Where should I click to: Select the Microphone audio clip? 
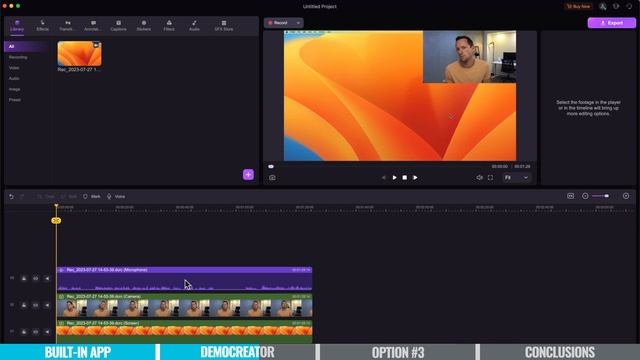pyautogui.click(x=184, y=279)
